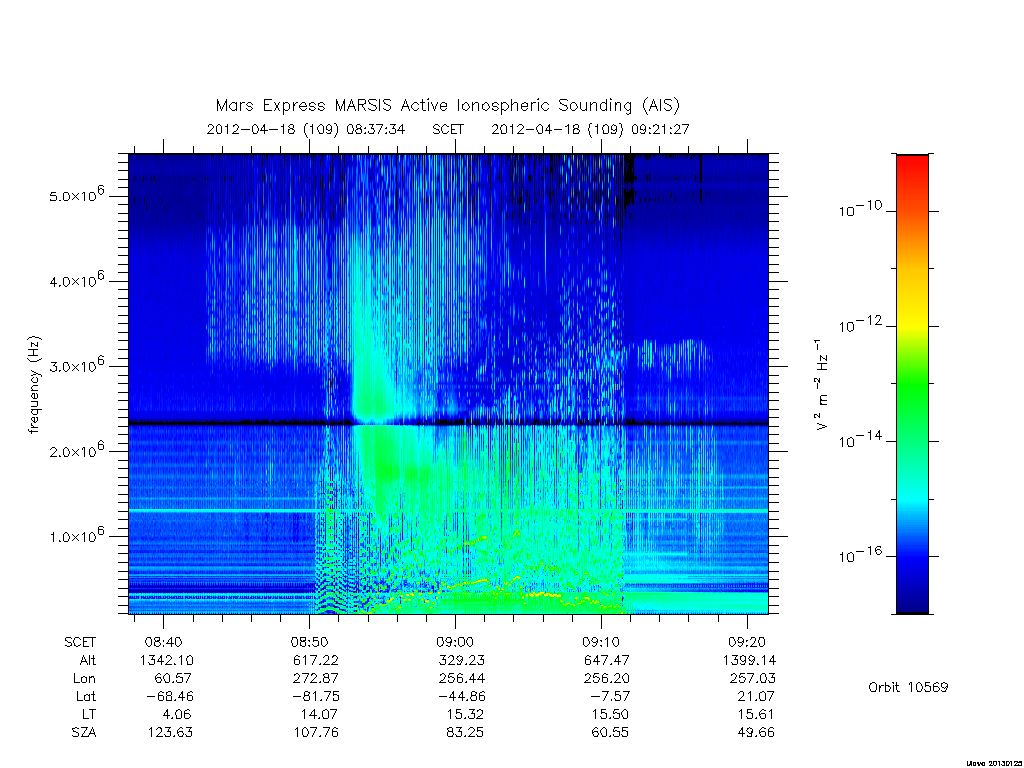Click altitude value '1399.14'
Image resolution: width=1024 pixels, height=768 pixels.
coord(749,660)
